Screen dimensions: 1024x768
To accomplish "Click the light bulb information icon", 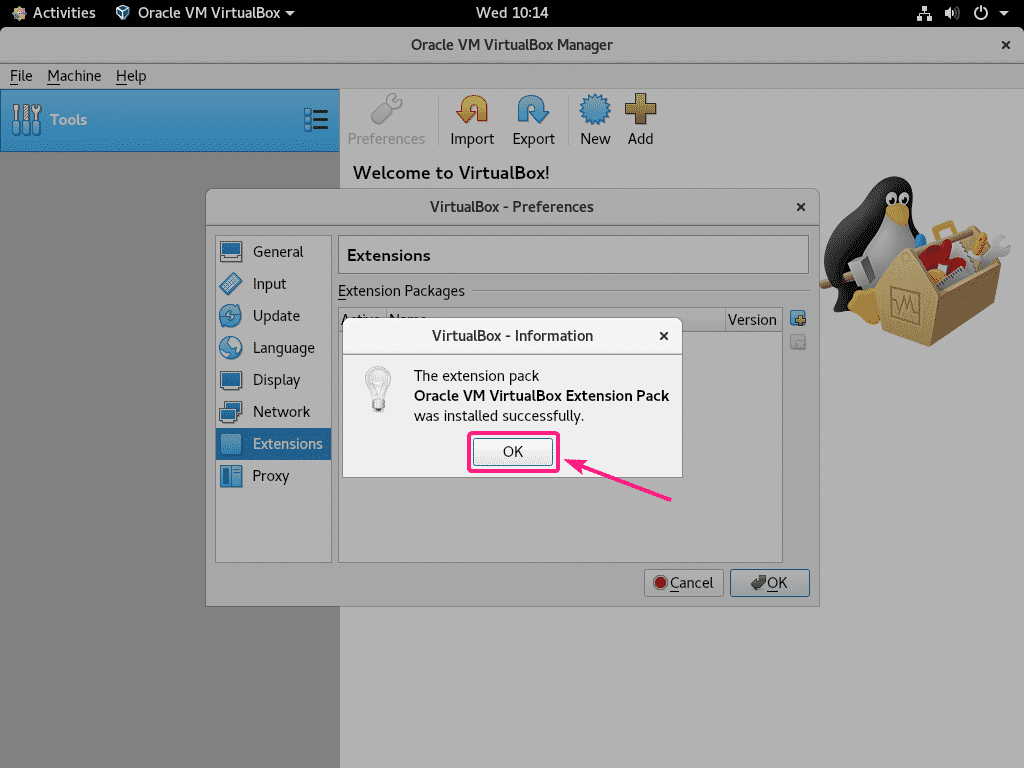I will point(377,389).
